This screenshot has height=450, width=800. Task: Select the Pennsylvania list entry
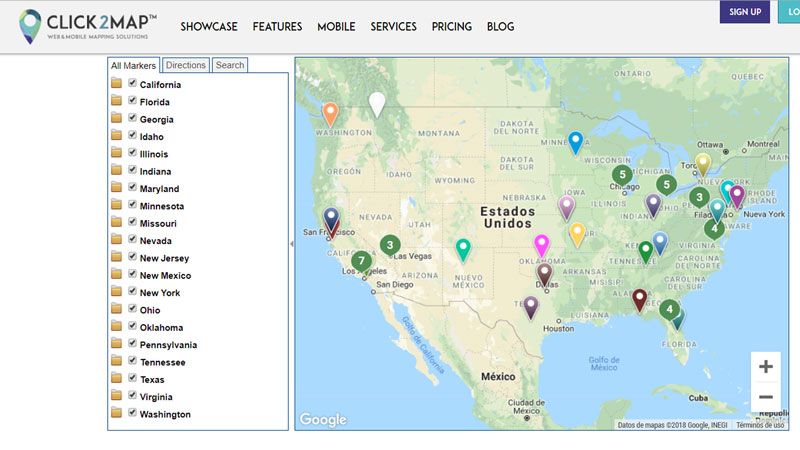tap(168, 345)
